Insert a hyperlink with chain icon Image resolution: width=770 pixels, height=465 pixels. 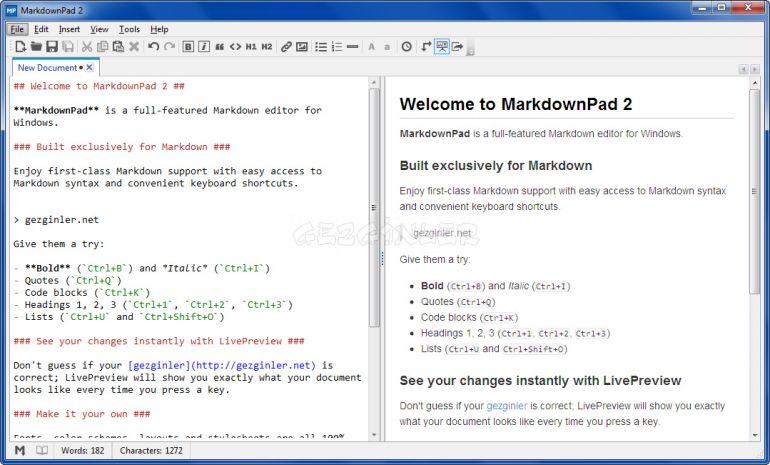point(286,47)
